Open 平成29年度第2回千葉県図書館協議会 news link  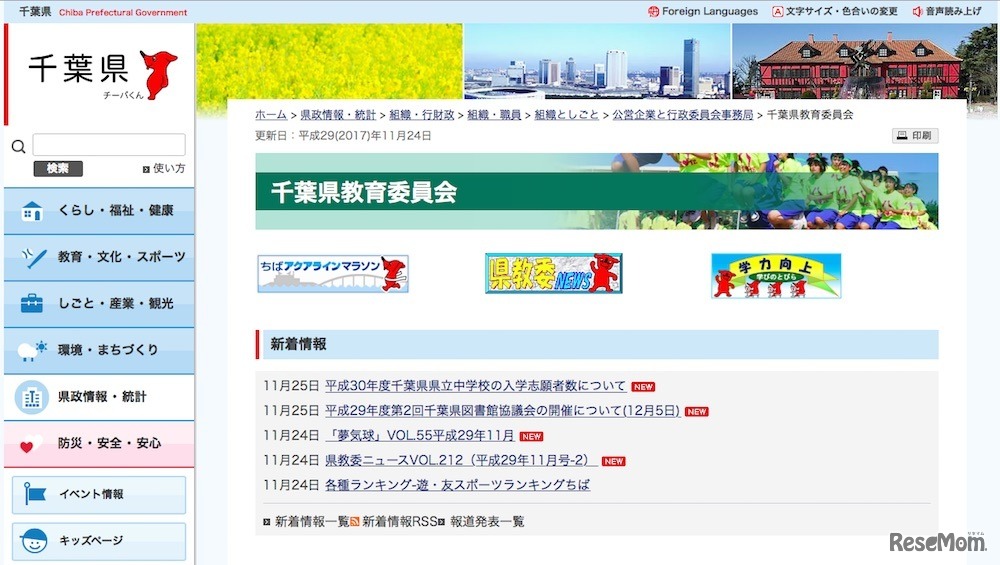point(502,411)
